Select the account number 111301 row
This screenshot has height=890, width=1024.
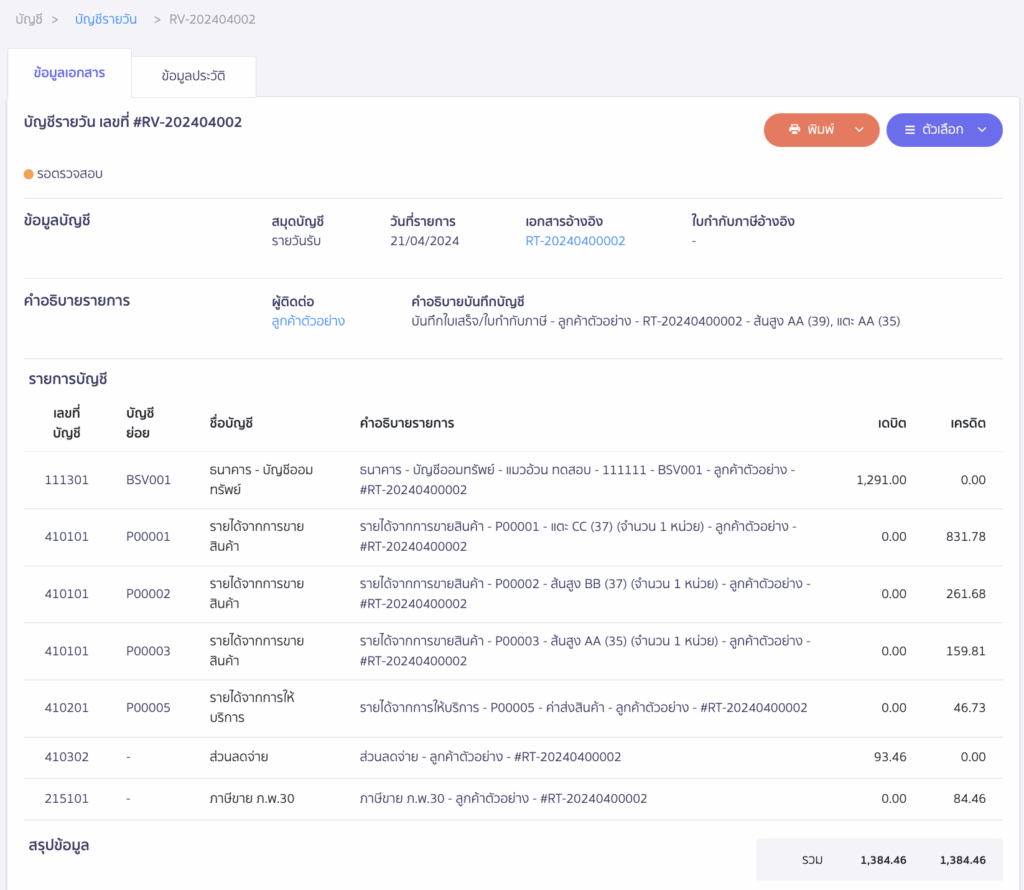[x=66, y=480]
